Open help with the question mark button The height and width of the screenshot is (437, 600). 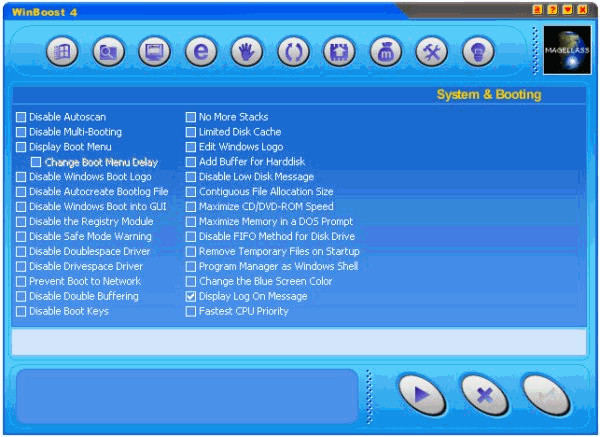[553, 10]
